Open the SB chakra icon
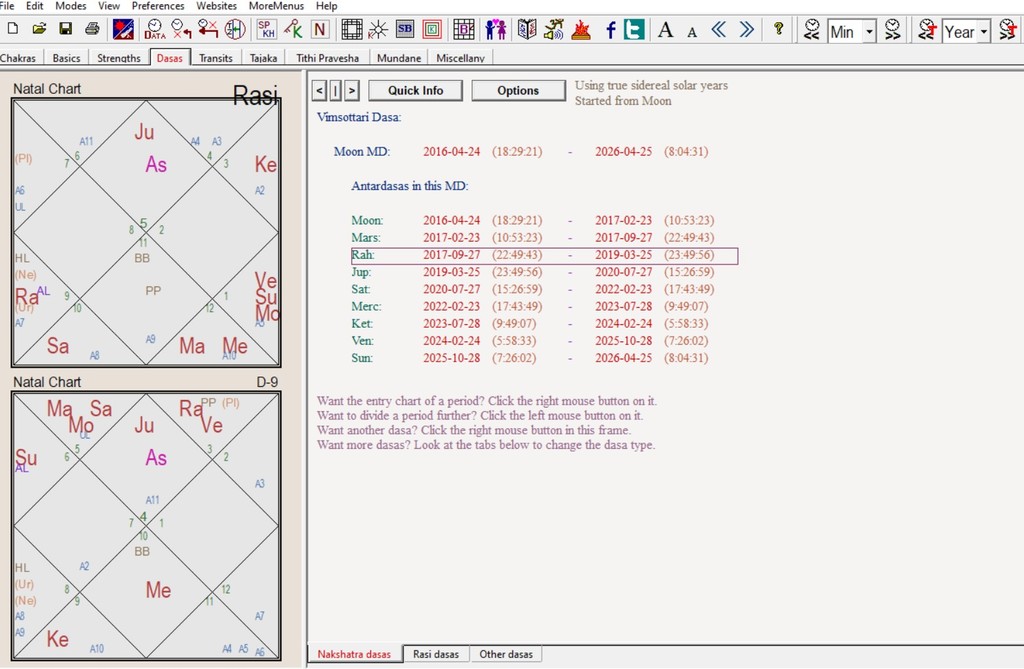 click(405, 29)
